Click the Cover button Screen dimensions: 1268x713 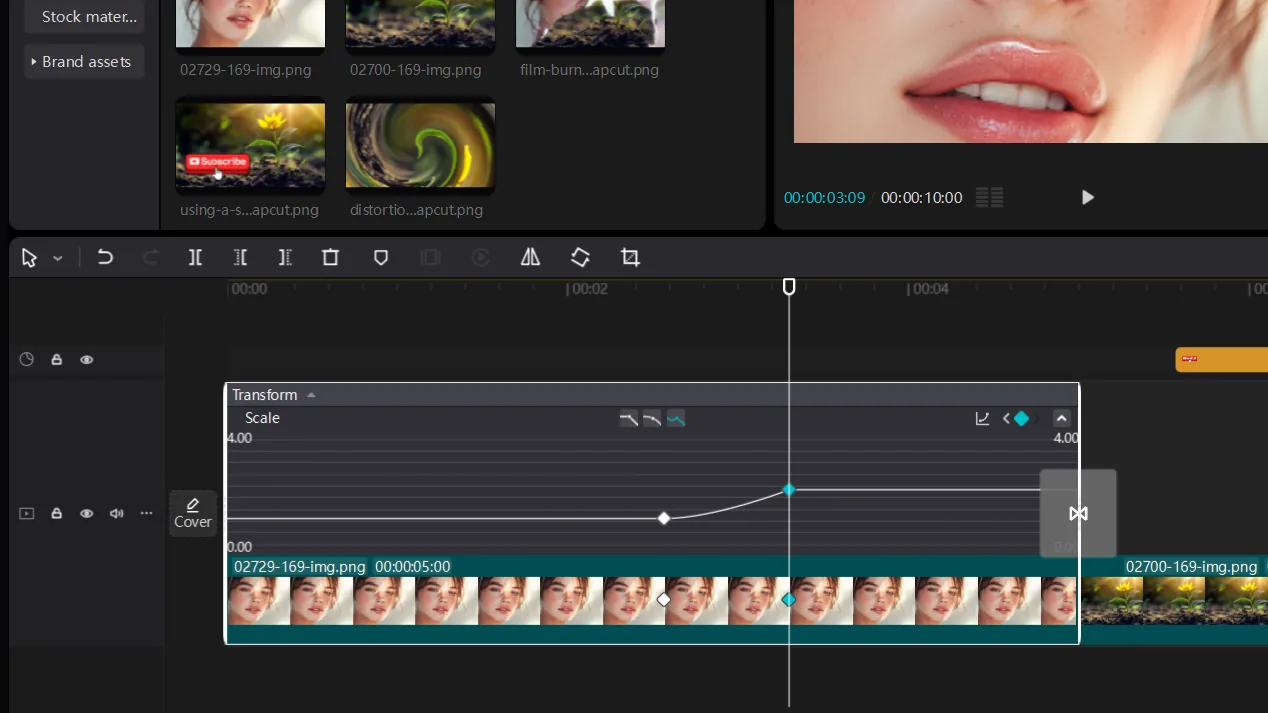coord(193,513)
